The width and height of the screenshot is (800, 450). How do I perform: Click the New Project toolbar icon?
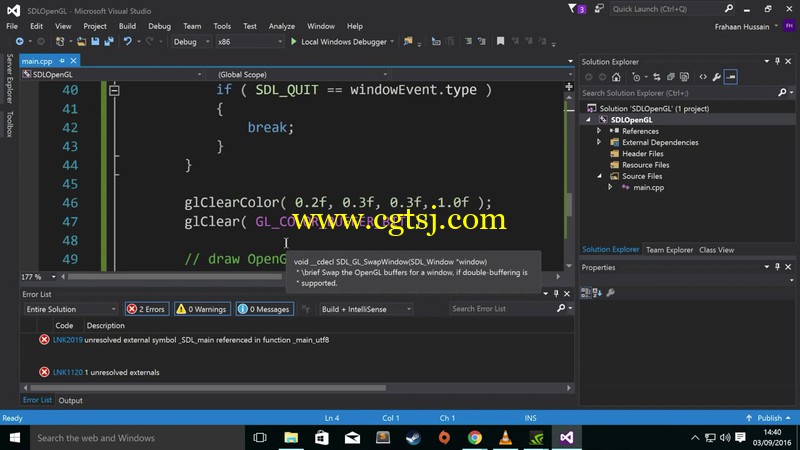pyautogui.click(x=60, y=41)
